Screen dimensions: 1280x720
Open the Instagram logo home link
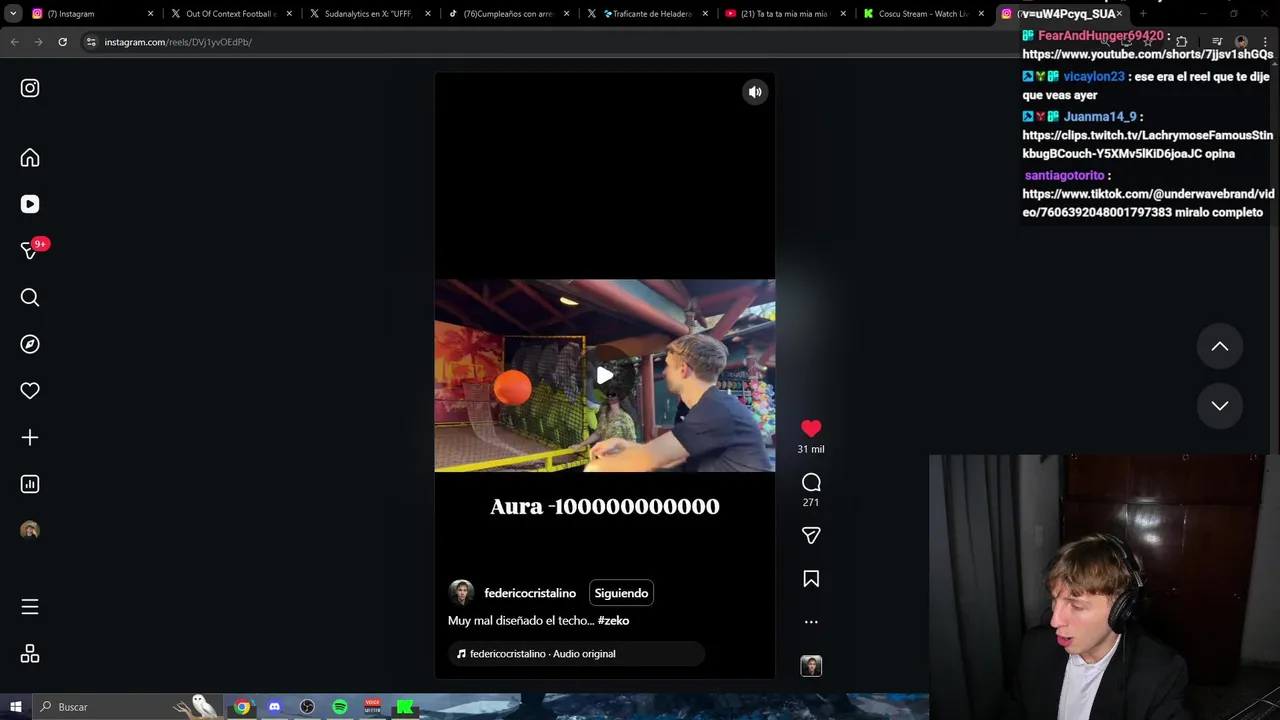pos(30,88)
